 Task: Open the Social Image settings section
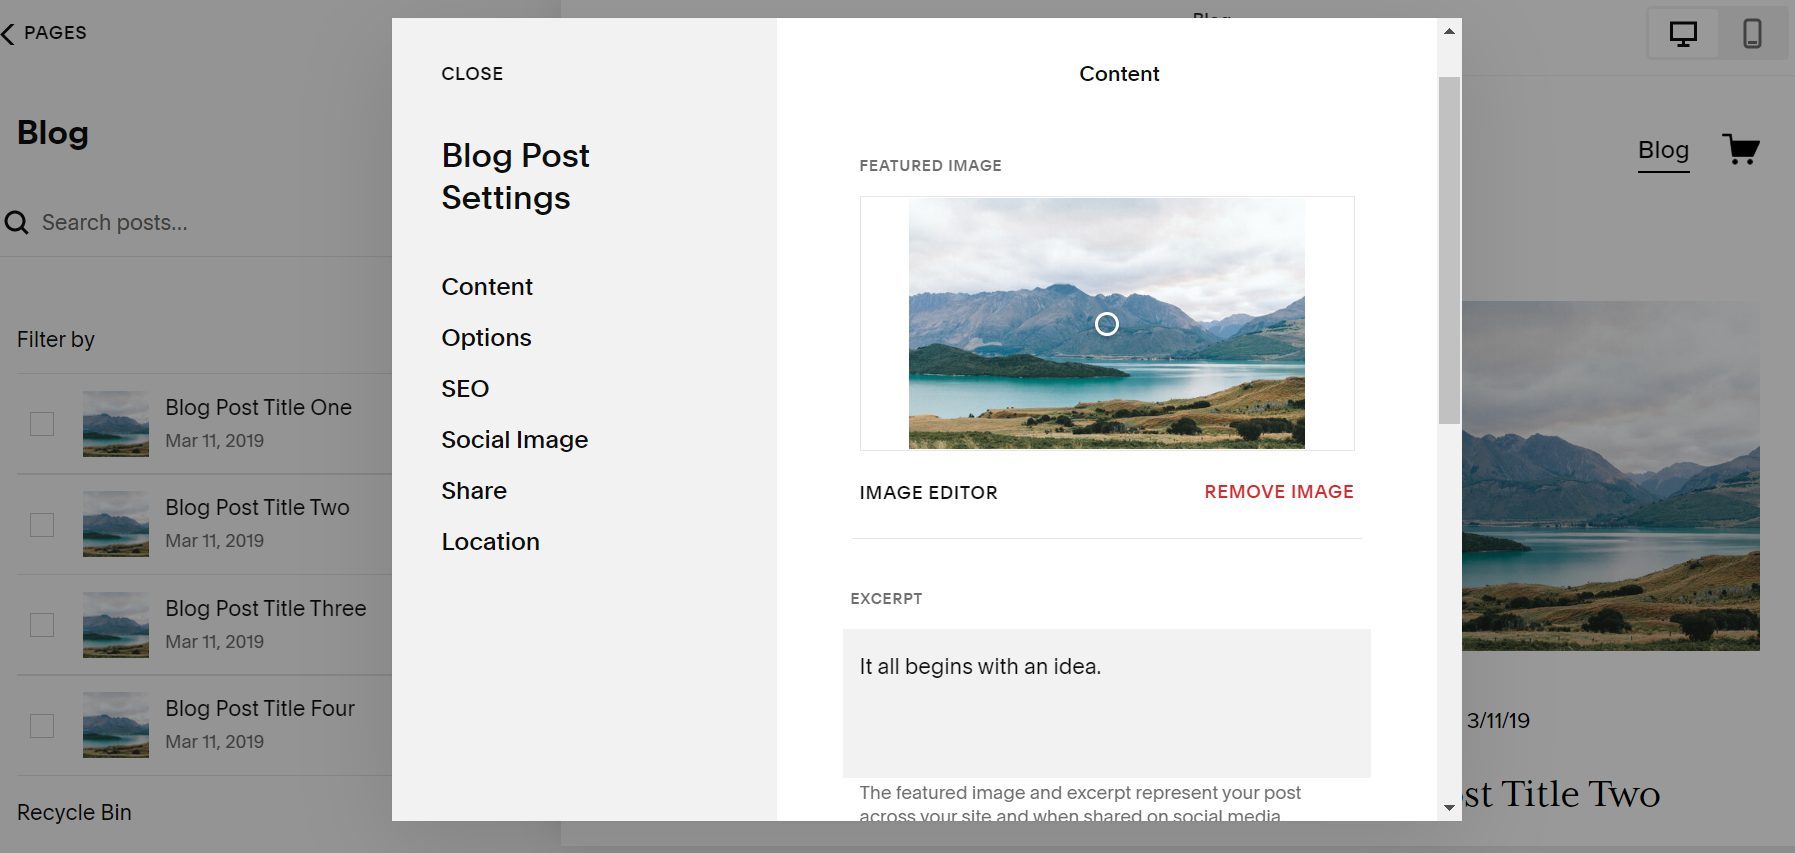[514, 440]
